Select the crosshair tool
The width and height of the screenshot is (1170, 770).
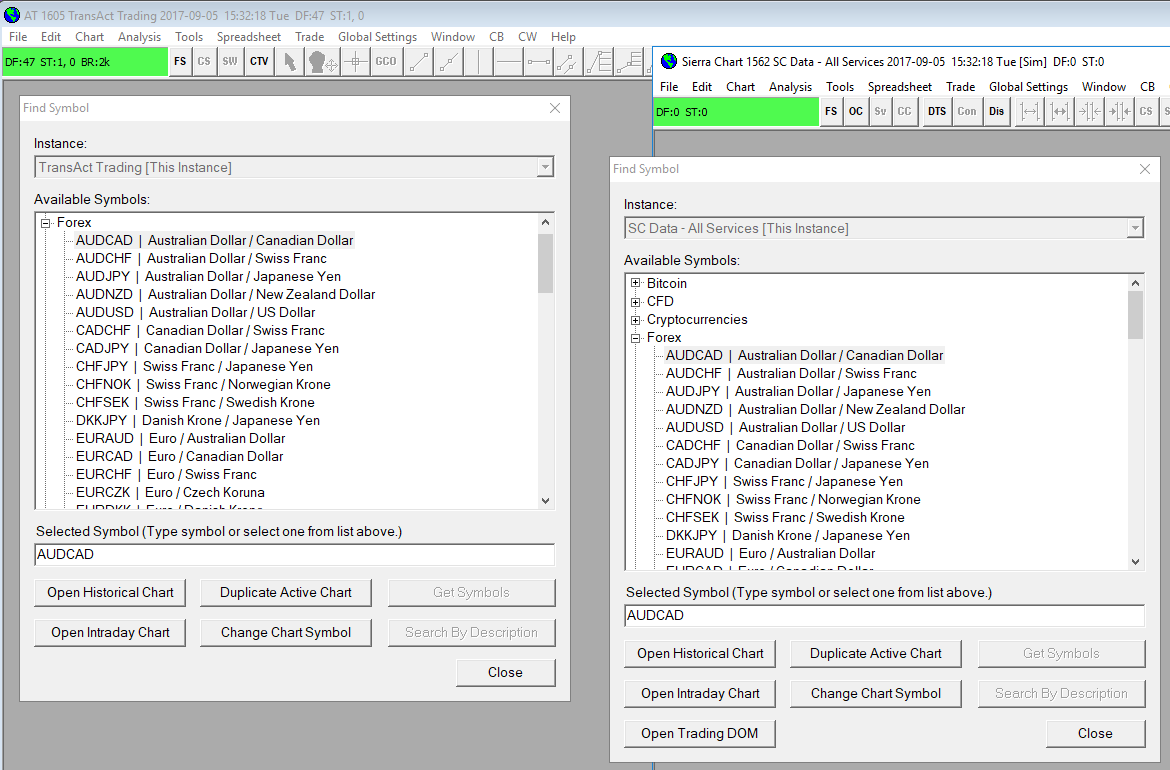point(356,62)
